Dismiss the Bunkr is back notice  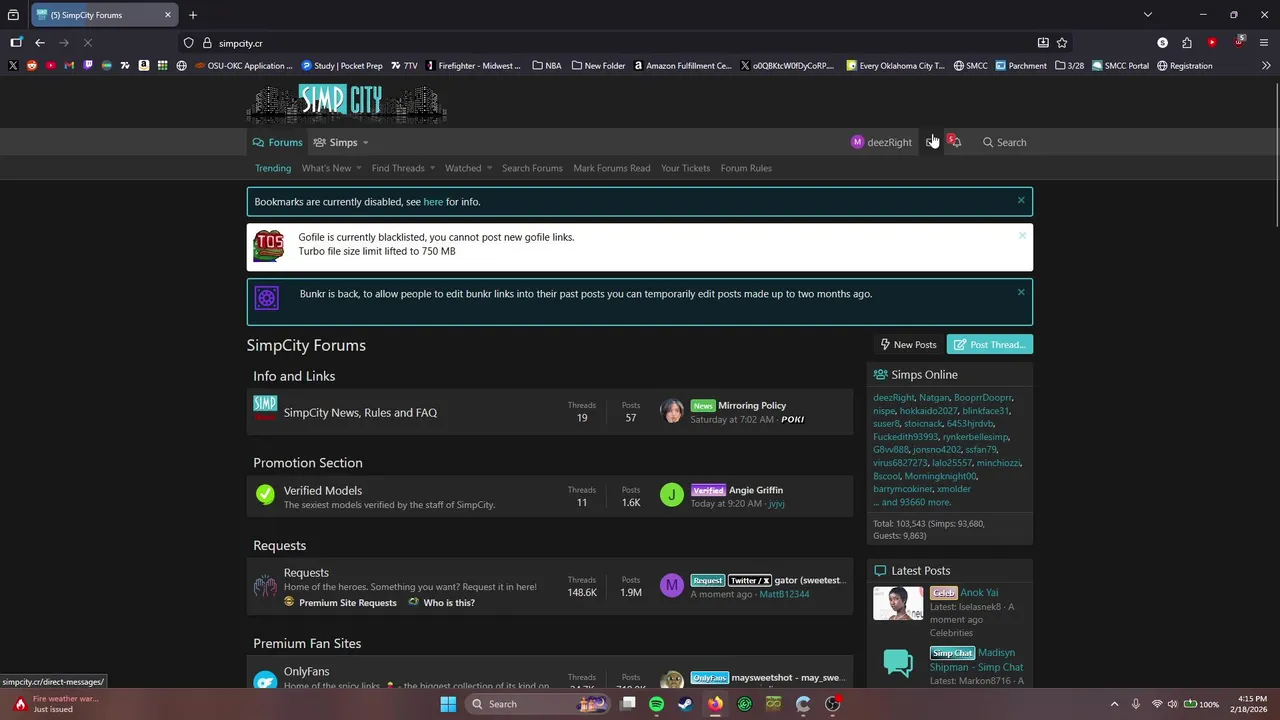tap(1021, 292)
